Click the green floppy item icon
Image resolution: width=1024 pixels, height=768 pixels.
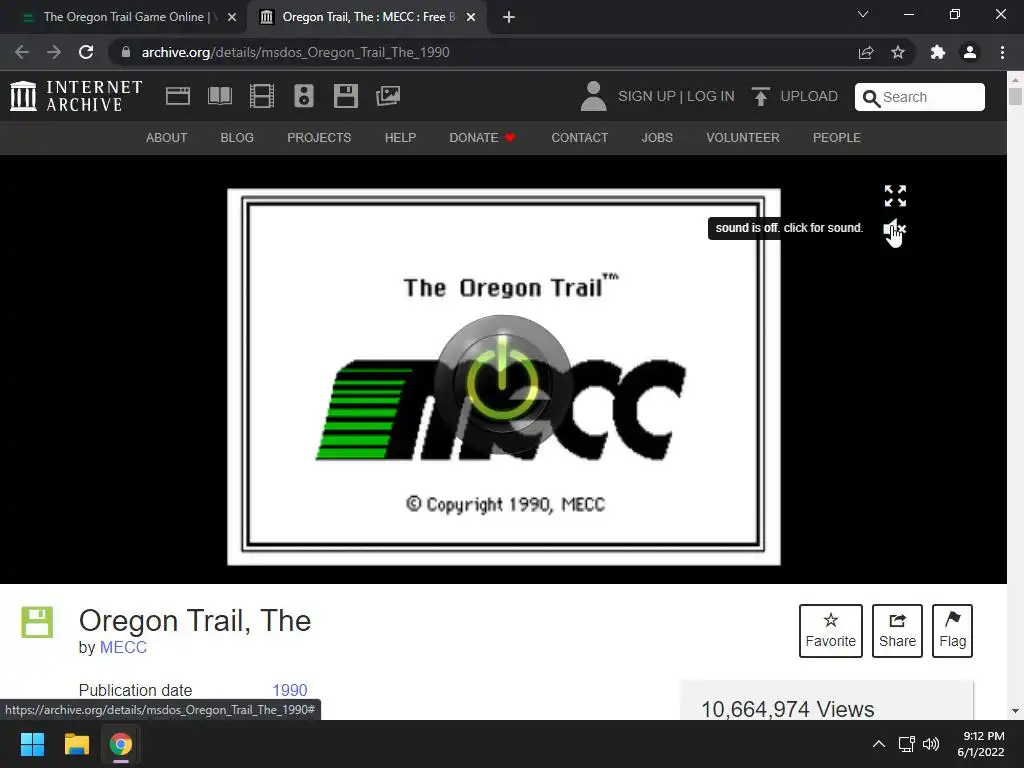[x=37, y=622]
